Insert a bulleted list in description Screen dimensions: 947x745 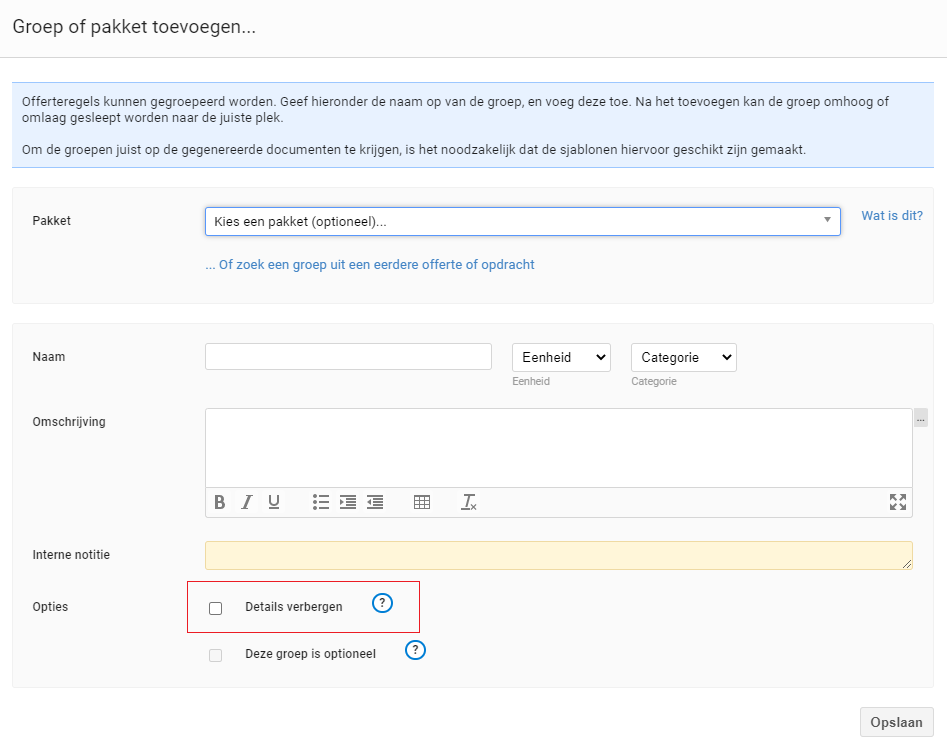point(321,502)
